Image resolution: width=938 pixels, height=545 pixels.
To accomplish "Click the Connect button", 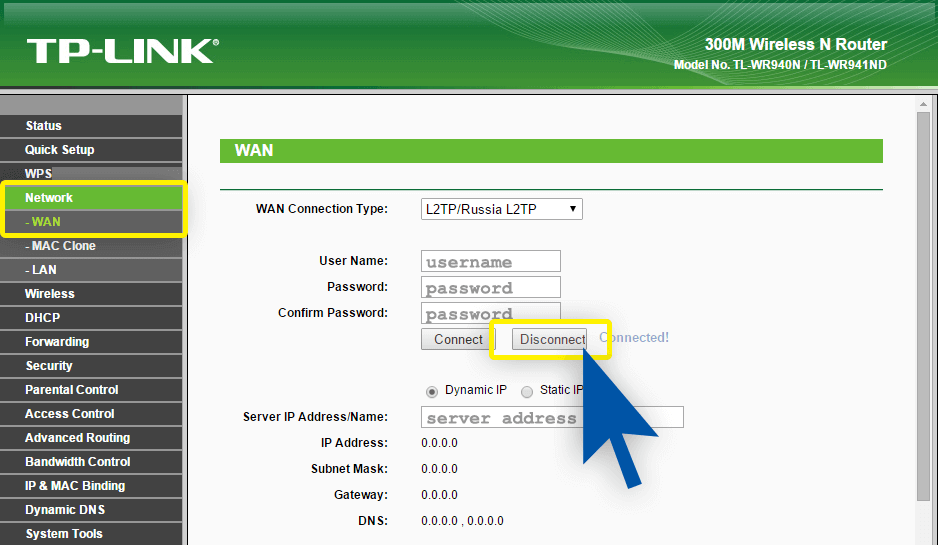I will [458, 339].
